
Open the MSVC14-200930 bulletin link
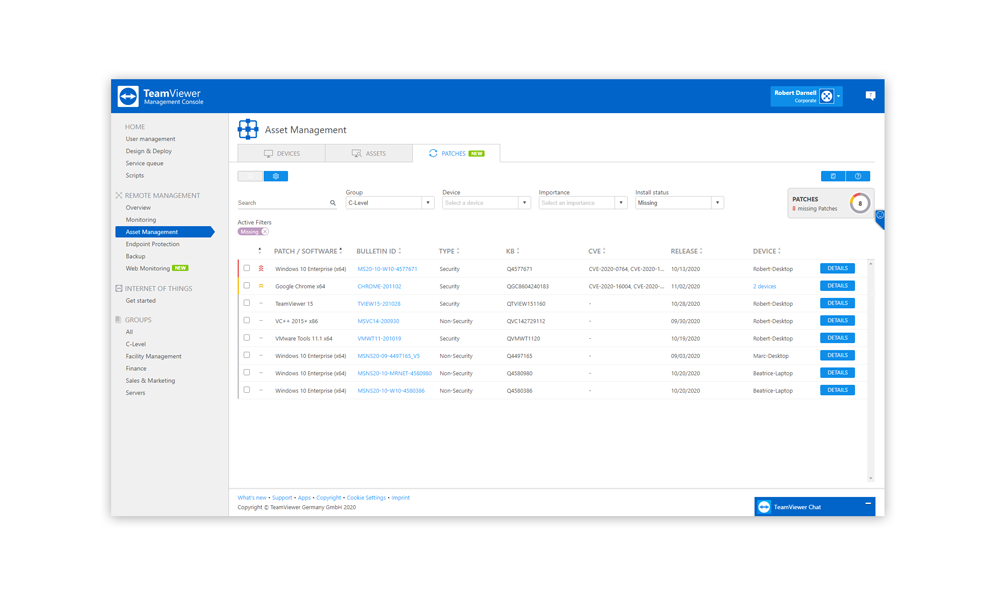tap(378, 321)
